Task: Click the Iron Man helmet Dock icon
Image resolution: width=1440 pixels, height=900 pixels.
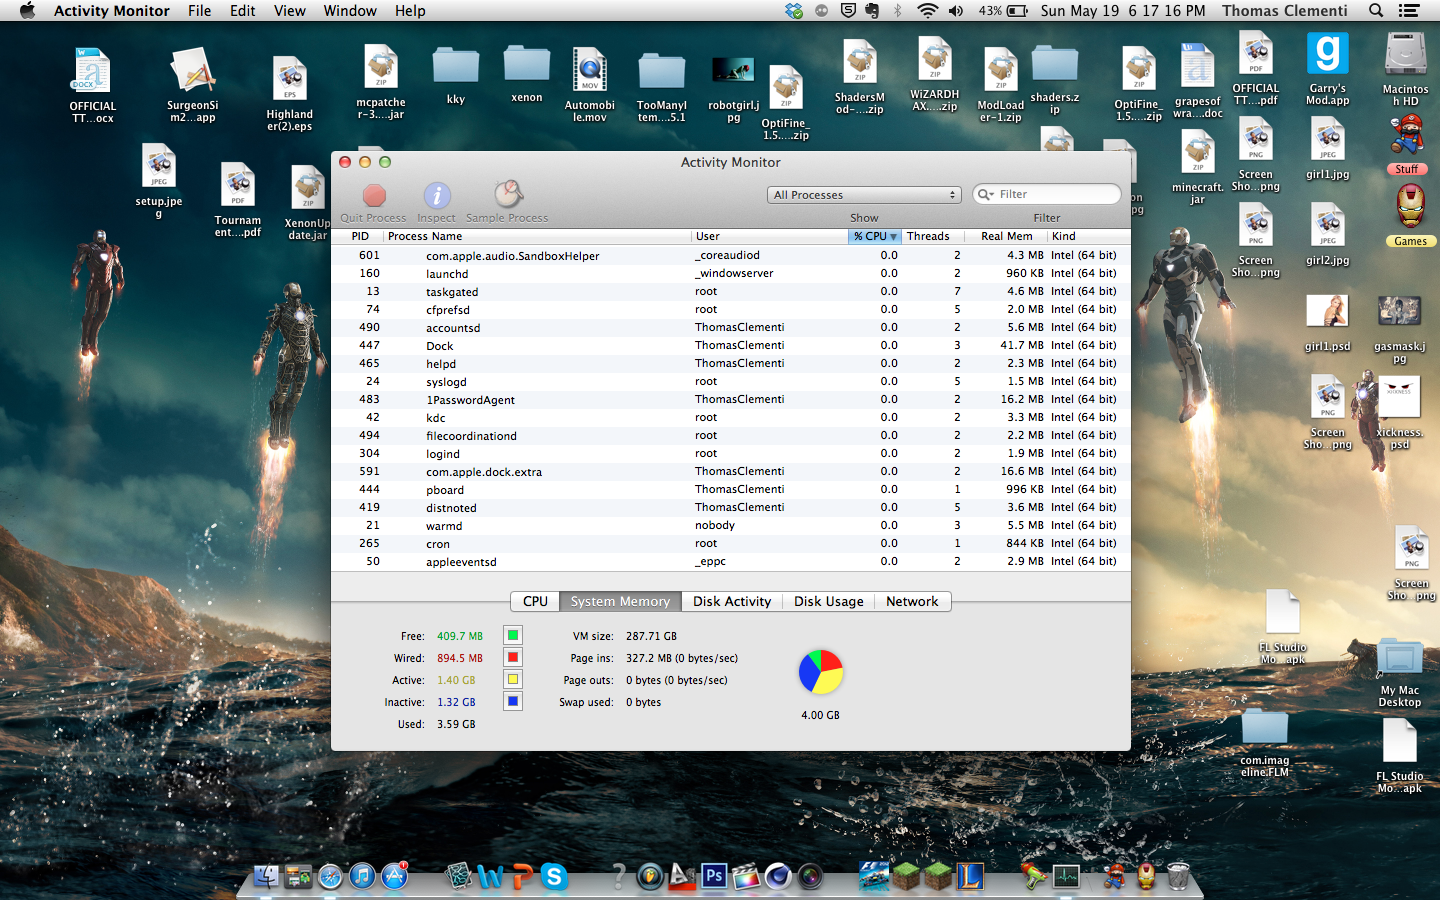Action: (x=1146, y=877)
